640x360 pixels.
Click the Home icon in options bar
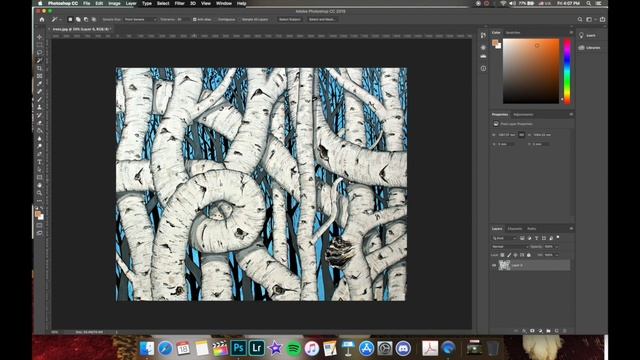[x=42, y=19]
